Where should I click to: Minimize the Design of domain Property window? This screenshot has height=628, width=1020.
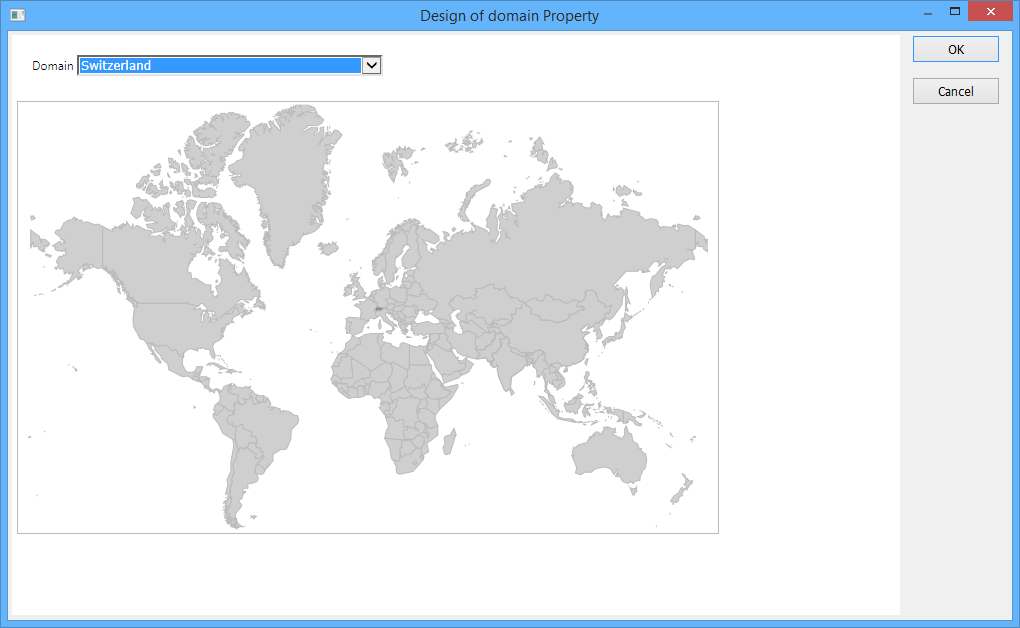[x=928, y=12]
